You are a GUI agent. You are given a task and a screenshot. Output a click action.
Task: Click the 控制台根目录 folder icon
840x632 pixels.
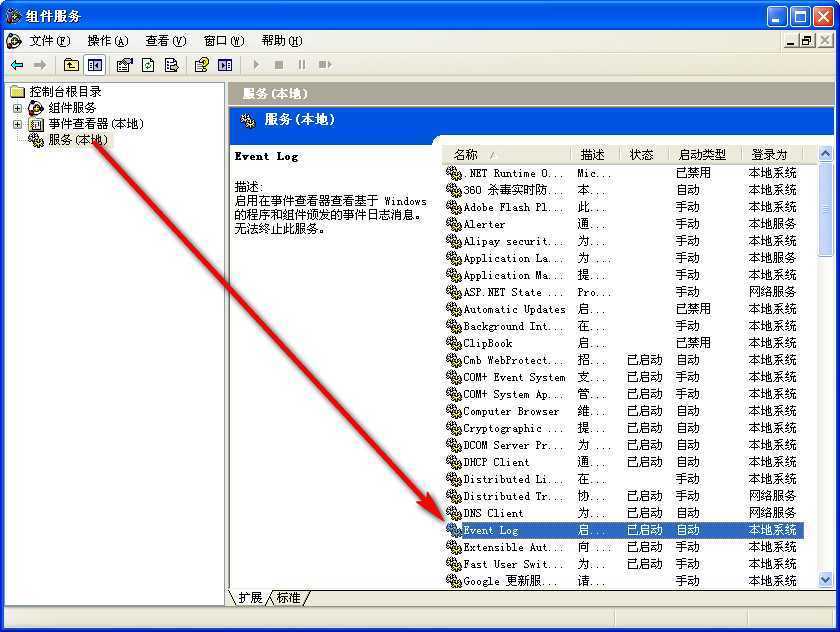[18, 92]
